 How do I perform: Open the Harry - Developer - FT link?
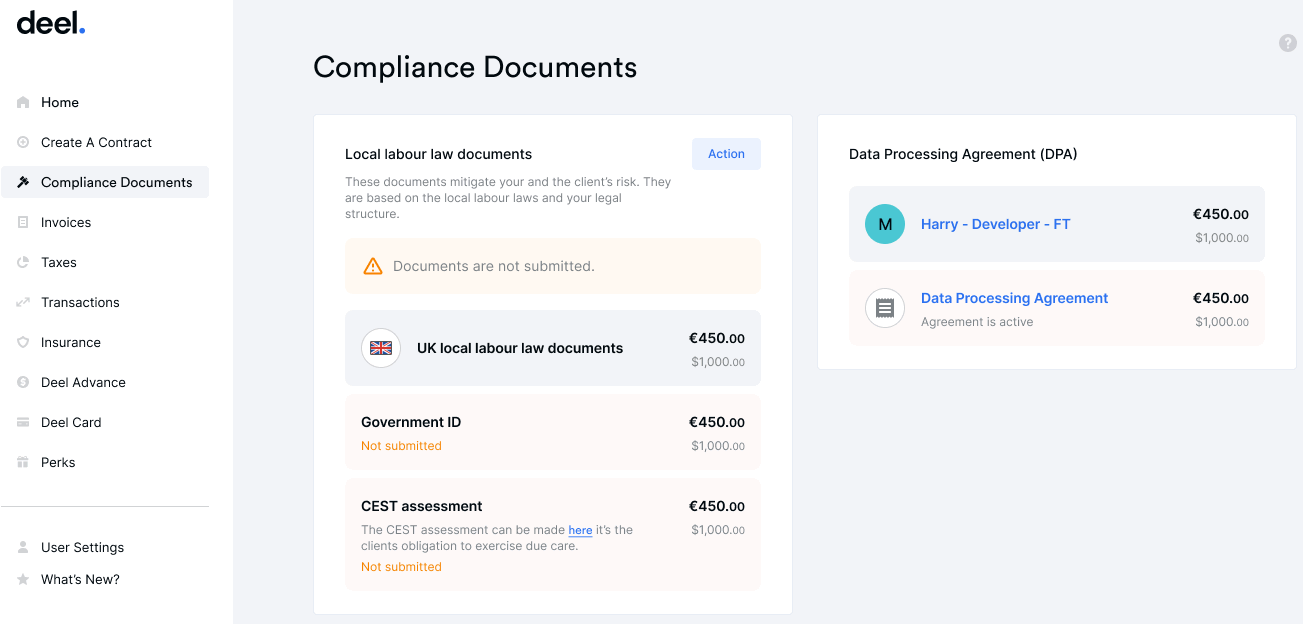pos(995,224)
